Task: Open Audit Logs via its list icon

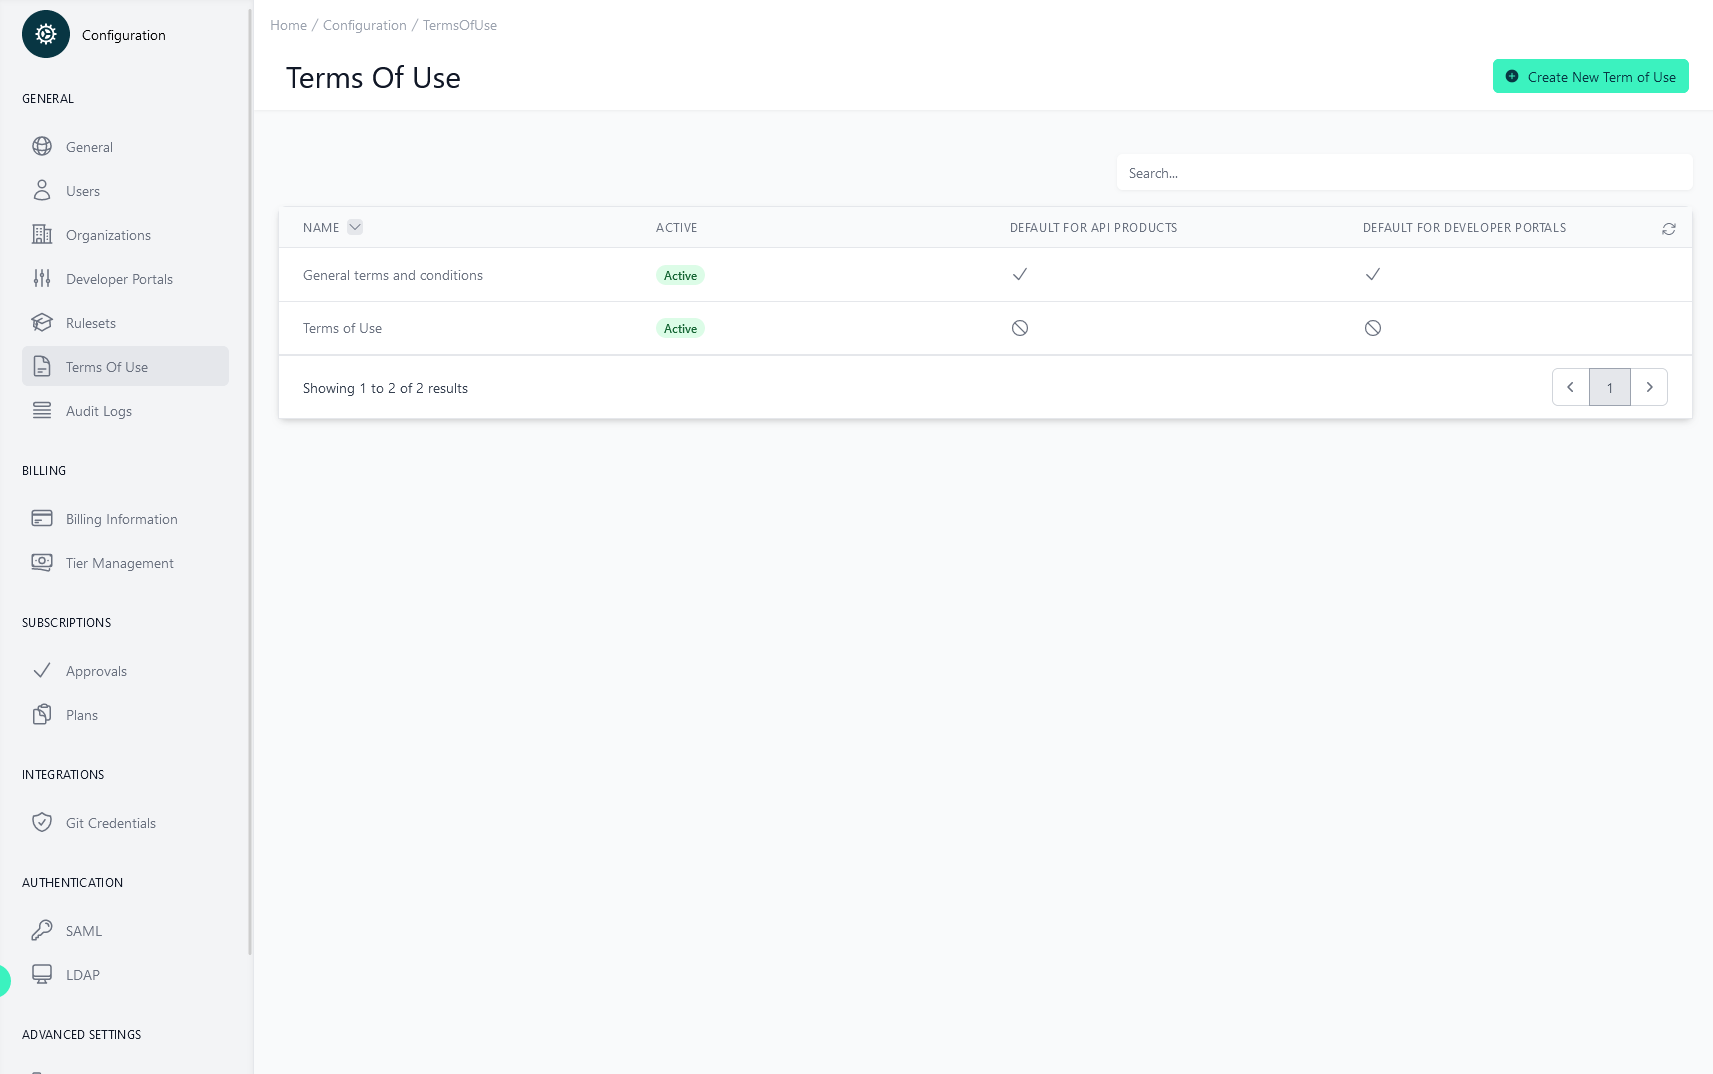Action: [42, 410]
